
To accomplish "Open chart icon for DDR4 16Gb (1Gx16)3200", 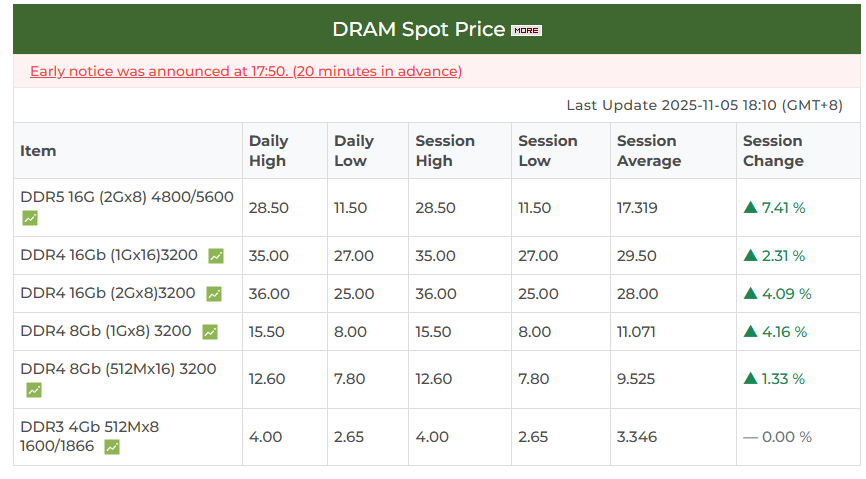I will [216, 256].
